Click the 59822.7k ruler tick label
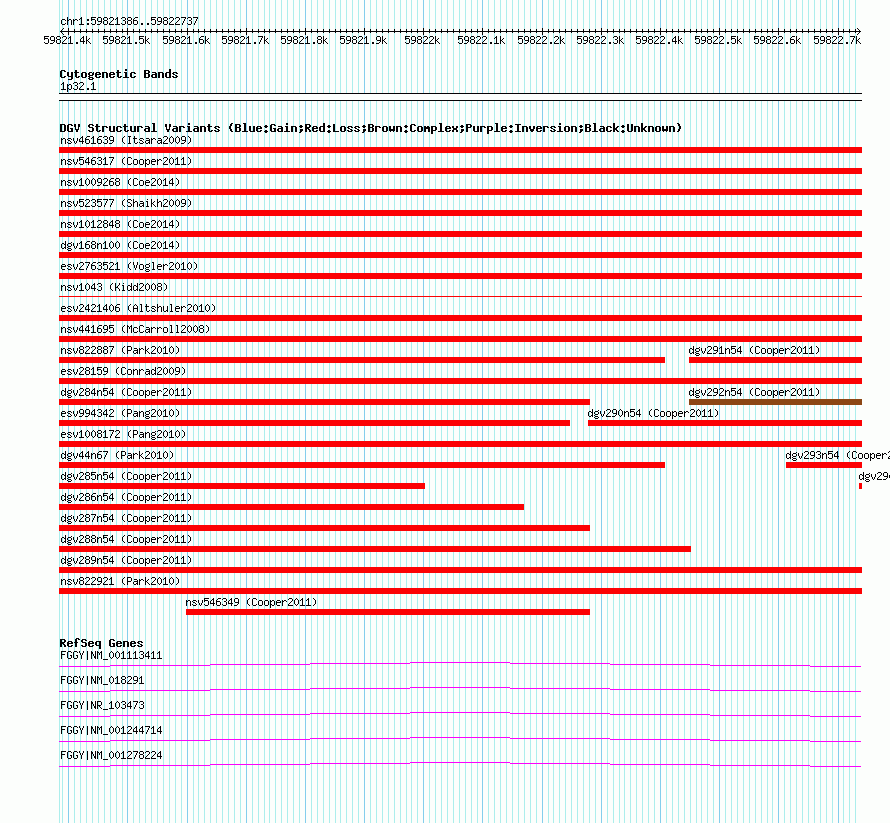The width and height of the screenshot is (890, 823). point(837,40)
